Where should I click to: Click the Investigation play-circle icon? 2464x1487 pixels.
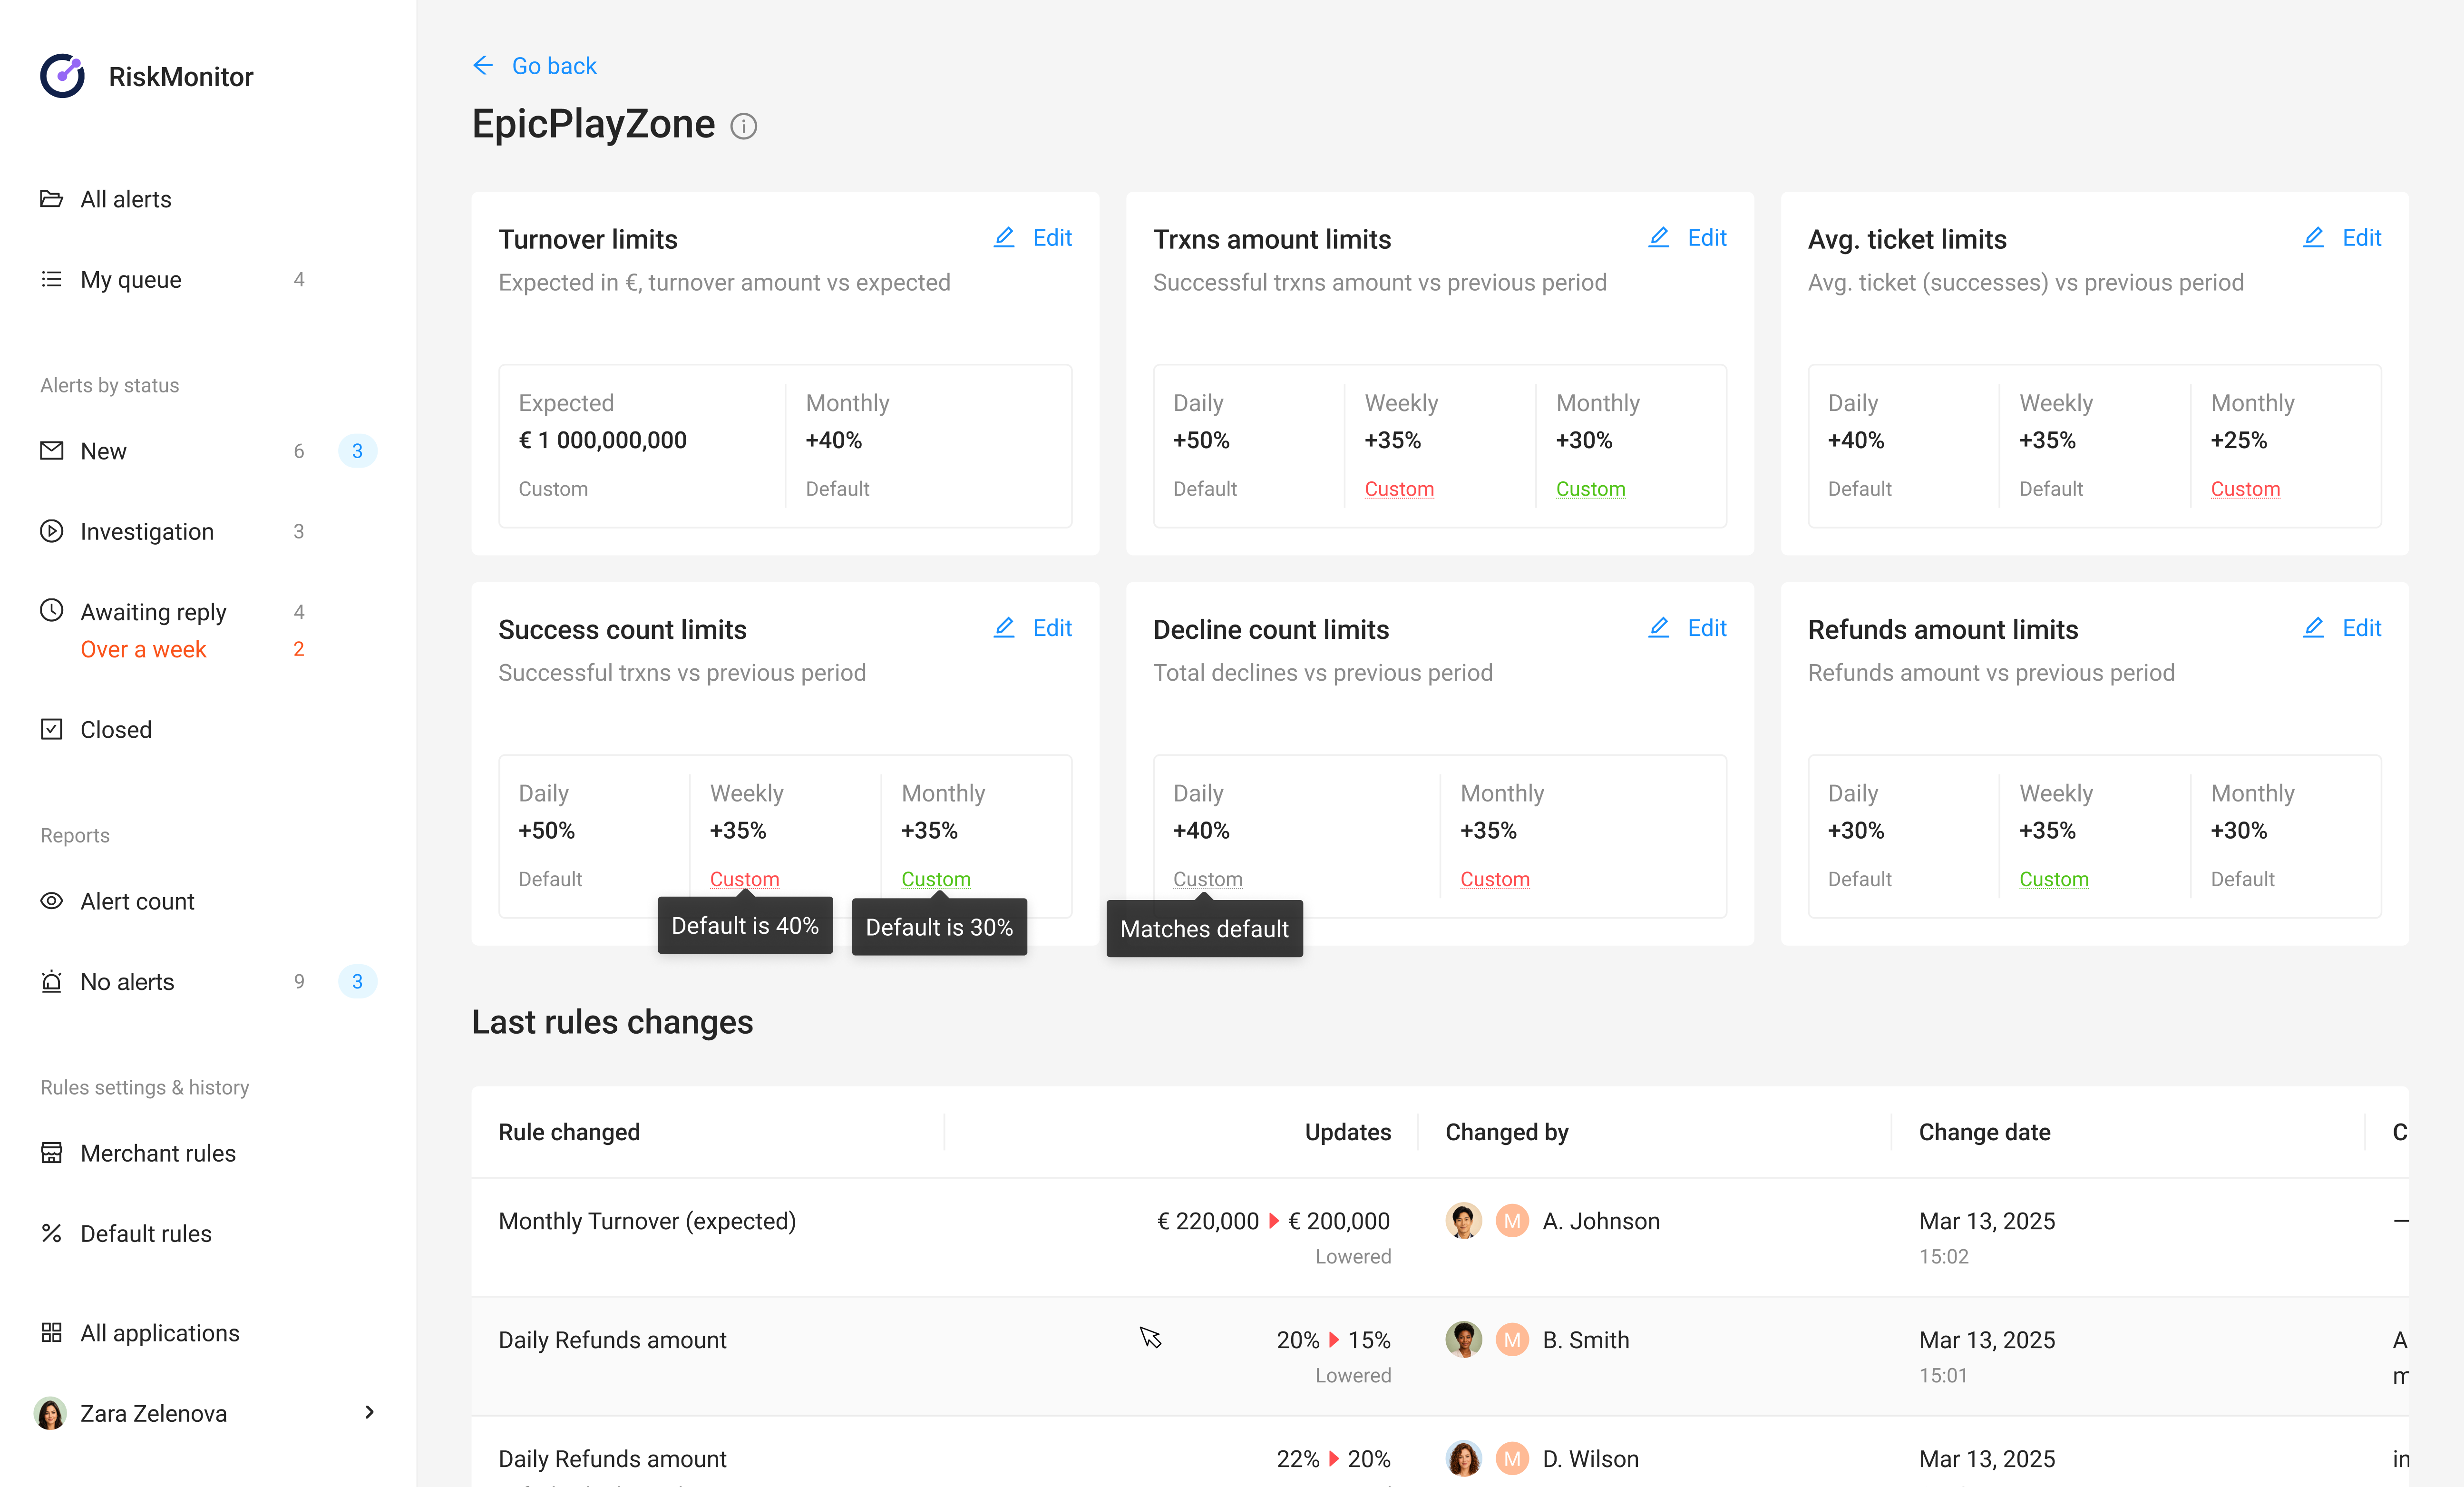[x=51, y=531]
